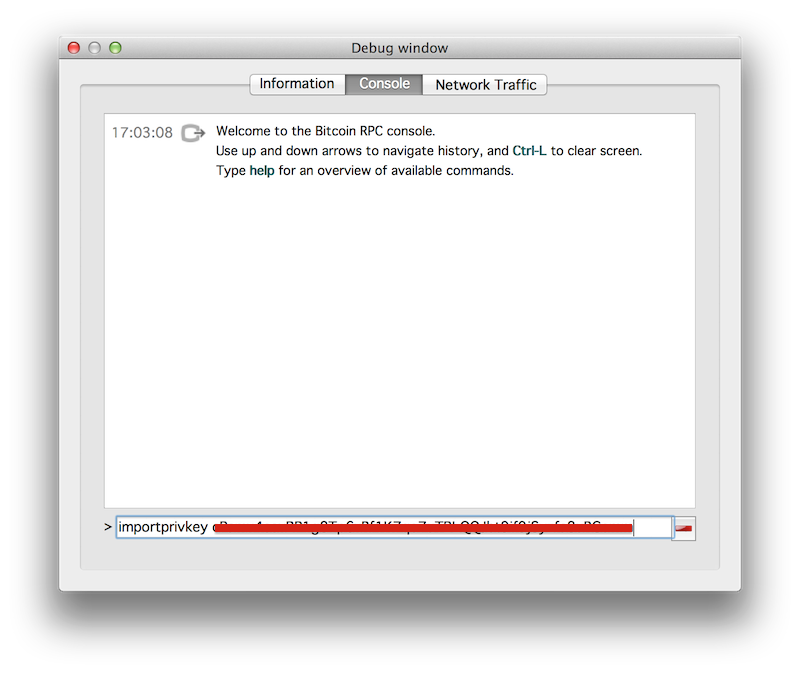Image resolution: width=800 pixels, height=673 pixels.
Task: Click the 'Debug window' title text
Action: tap(399, 48)
